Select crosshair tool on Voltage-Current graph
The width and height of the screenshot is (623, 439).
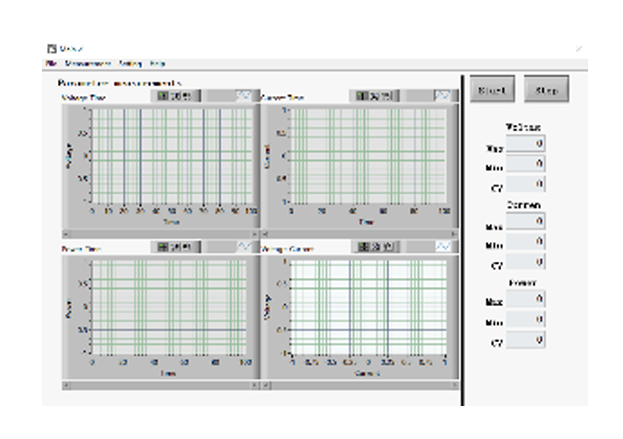362,246
